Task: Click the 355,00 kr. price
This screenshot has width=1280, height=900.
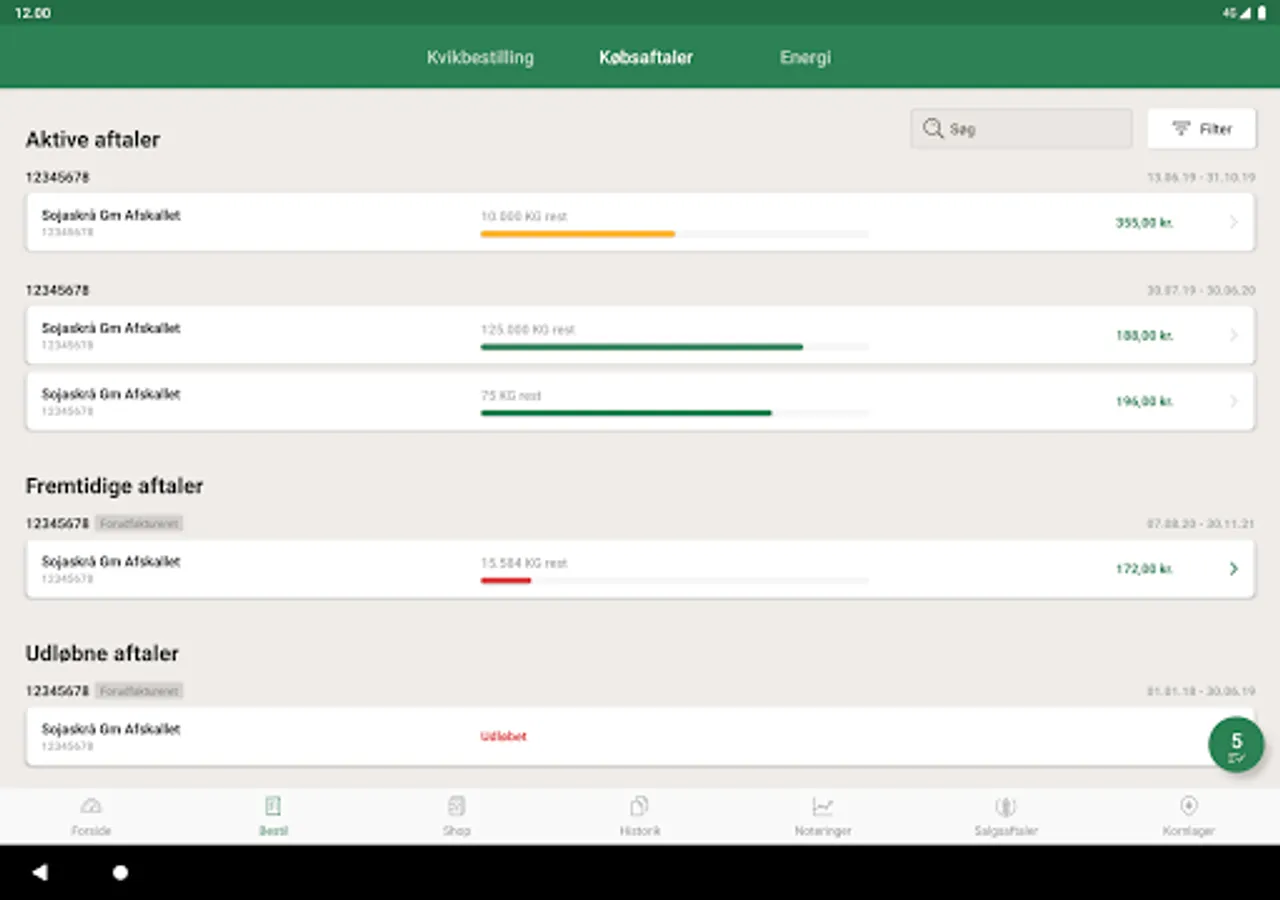Action: point(1145,223)
